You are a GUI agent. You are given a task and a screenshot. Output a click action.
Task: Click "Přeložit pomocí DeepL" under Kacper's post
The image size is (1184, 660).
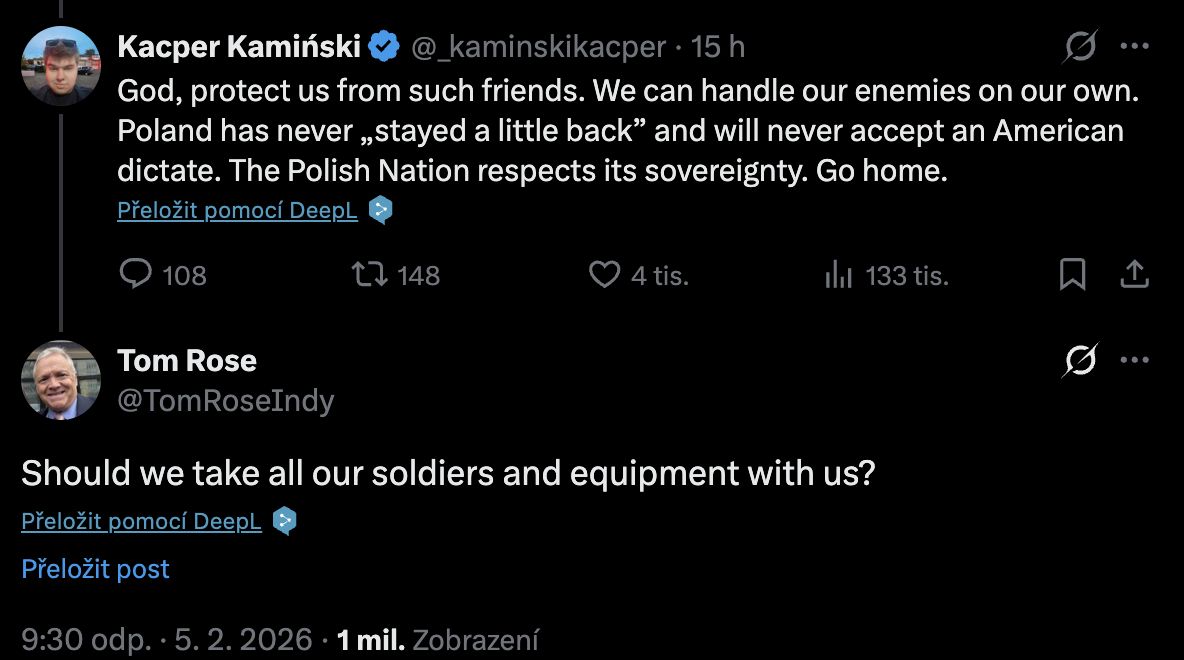tap(237, 211)
